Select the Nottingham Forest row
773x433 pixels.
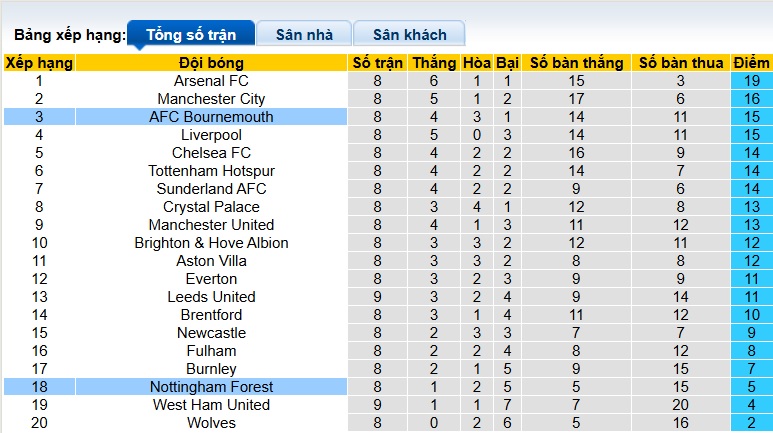click(211, 387)
